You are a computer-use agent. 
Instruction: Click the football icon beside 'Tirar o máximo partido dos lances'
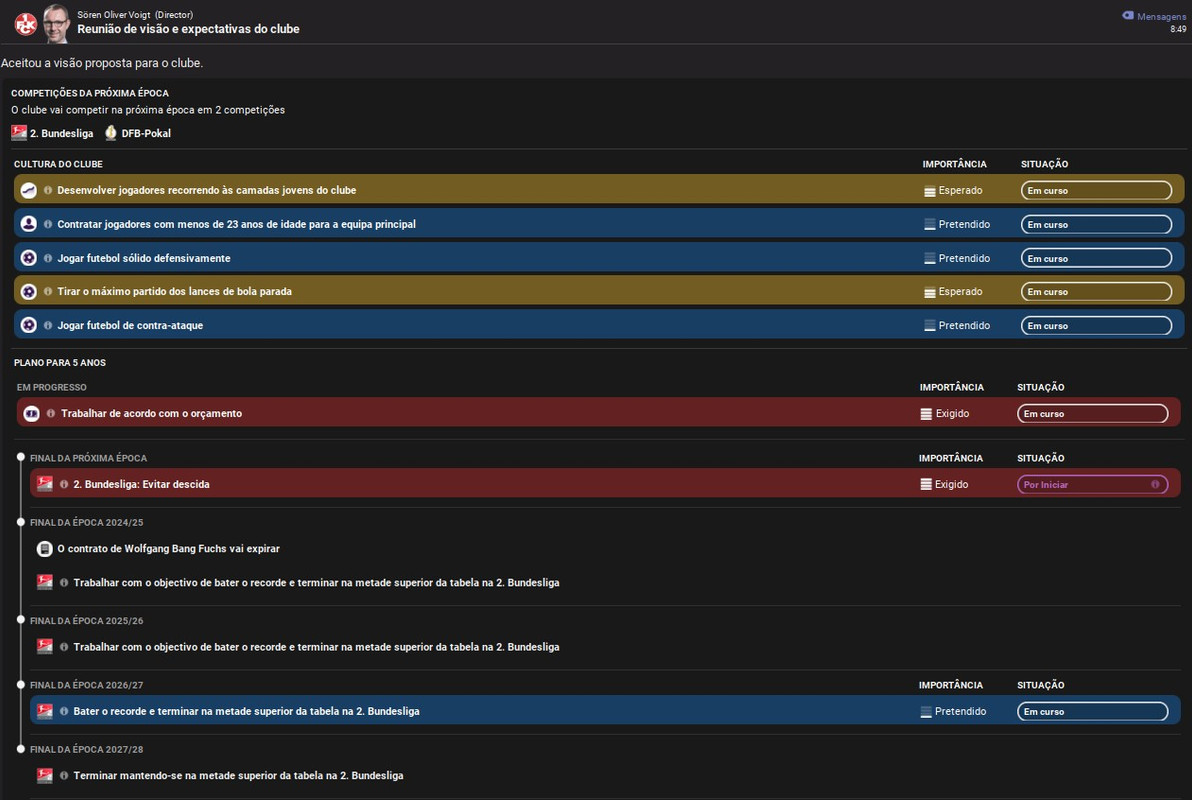coord(29,291)
